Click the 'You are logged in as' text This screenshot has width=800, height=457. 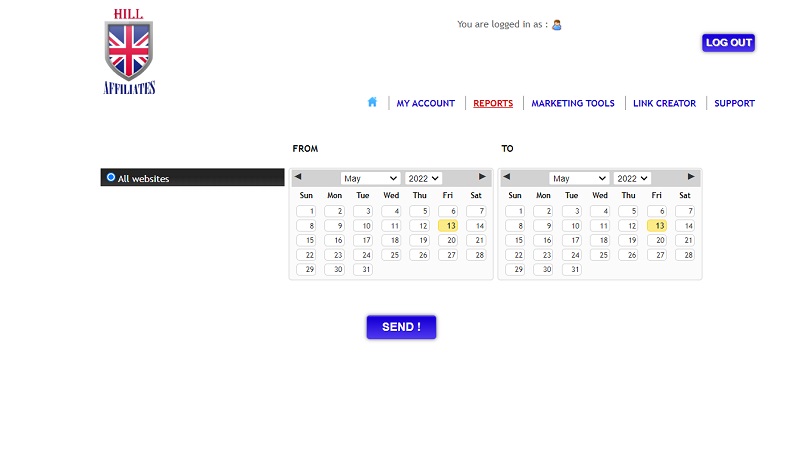click(503, 24)
